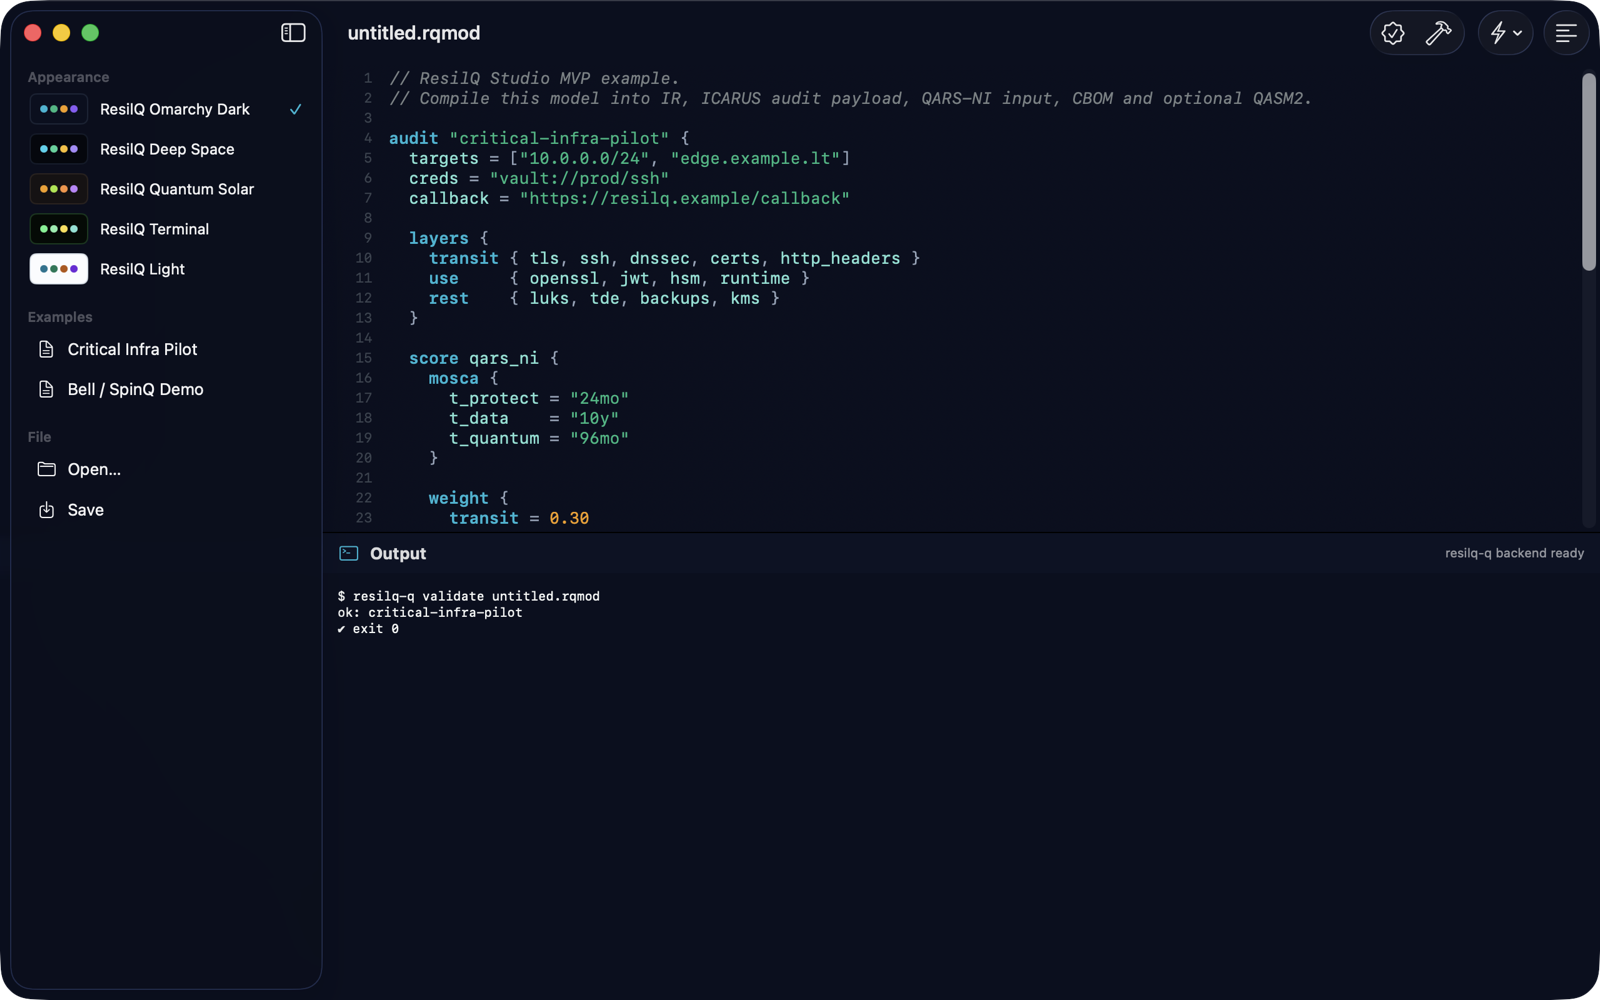The image size is (1600, 1000).
Task: Click the Omarchy Dark color dots swatch
Action: tap(59, 109)
